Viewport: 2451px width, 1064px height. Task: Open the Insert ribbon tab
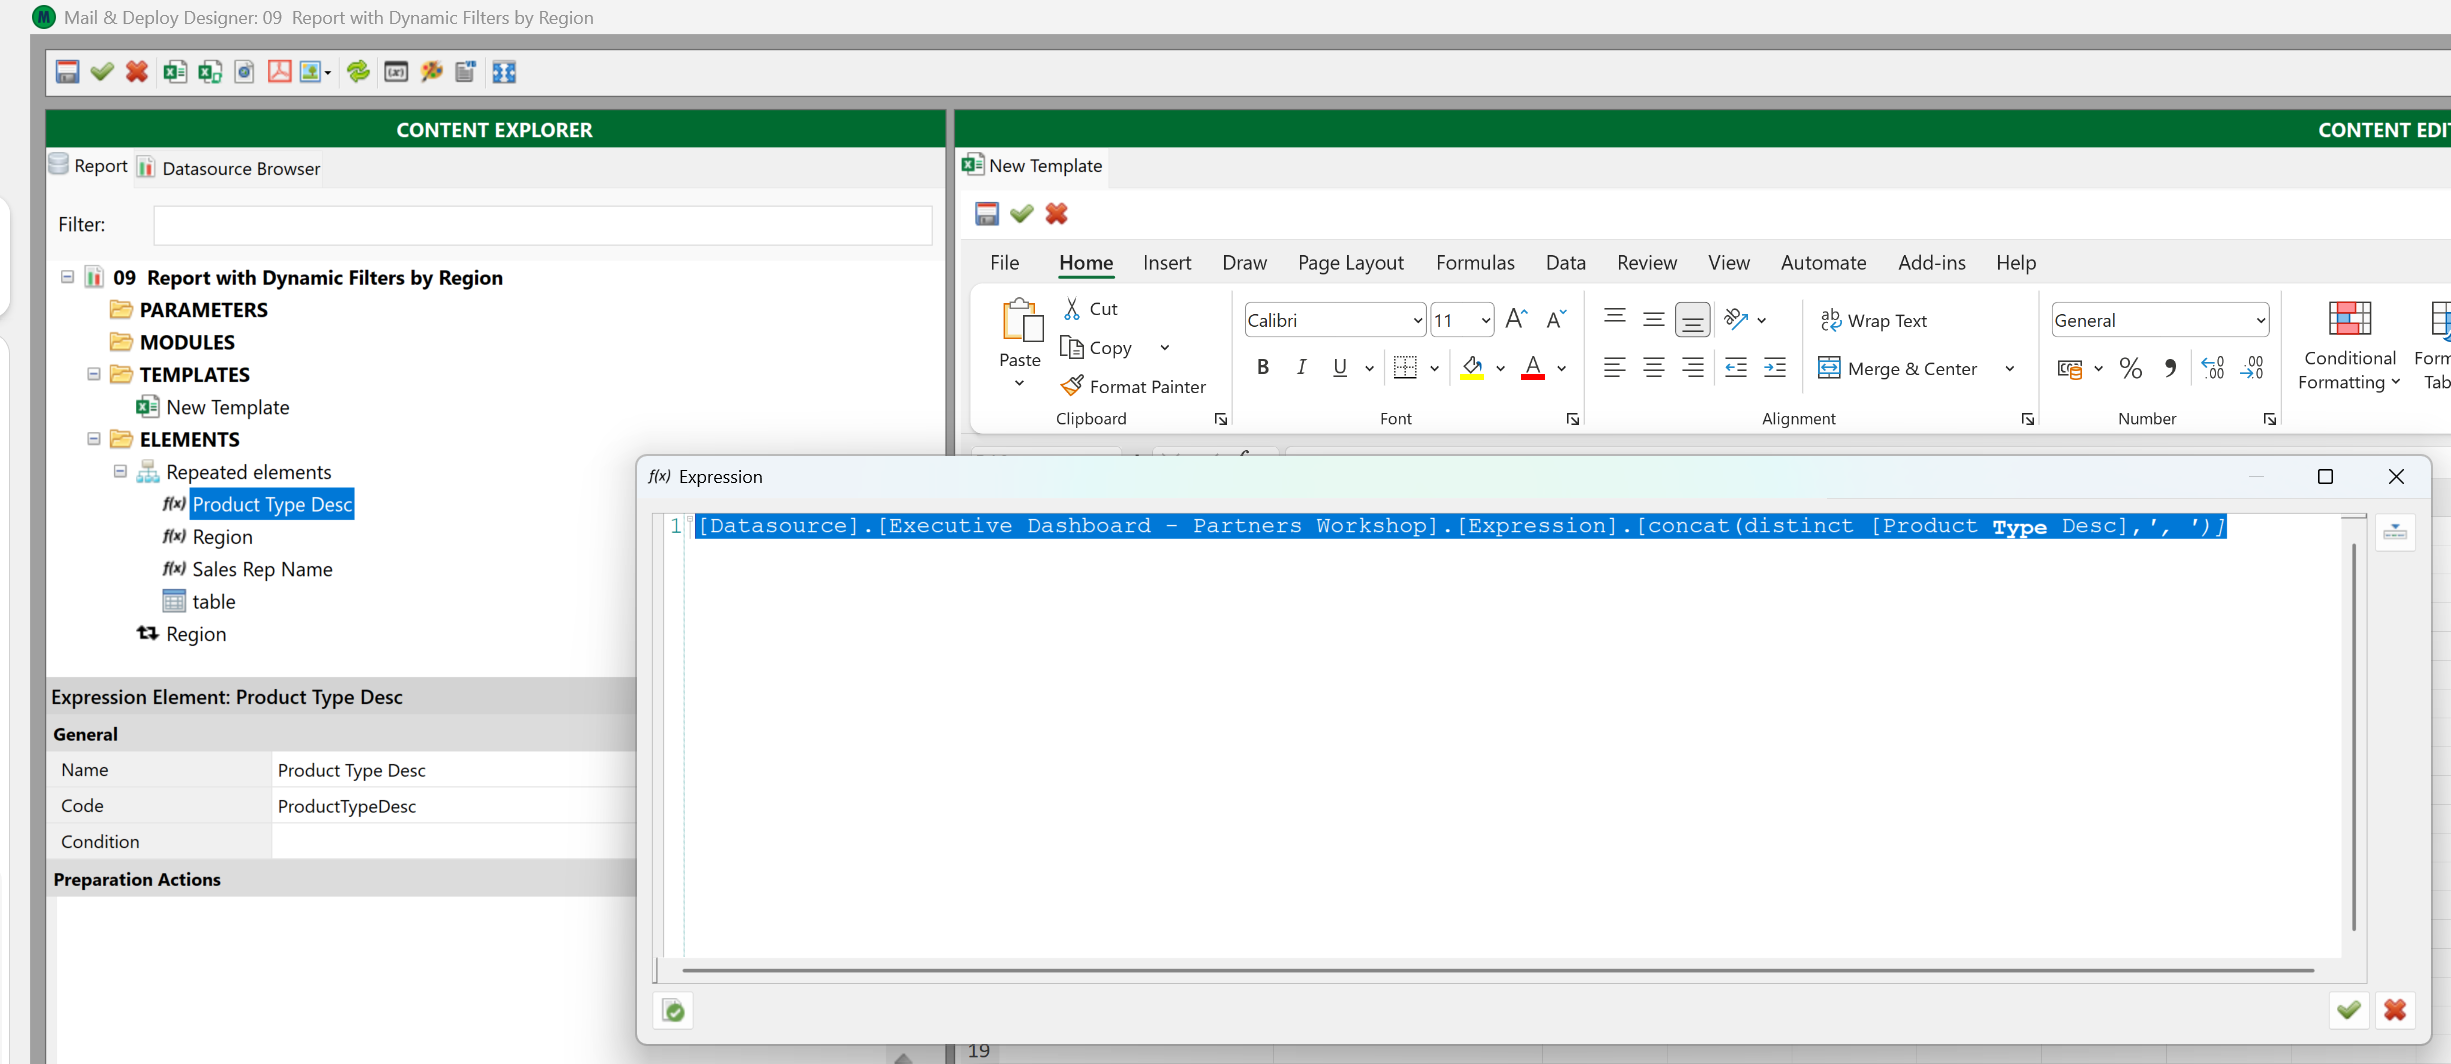point(1166,263)
